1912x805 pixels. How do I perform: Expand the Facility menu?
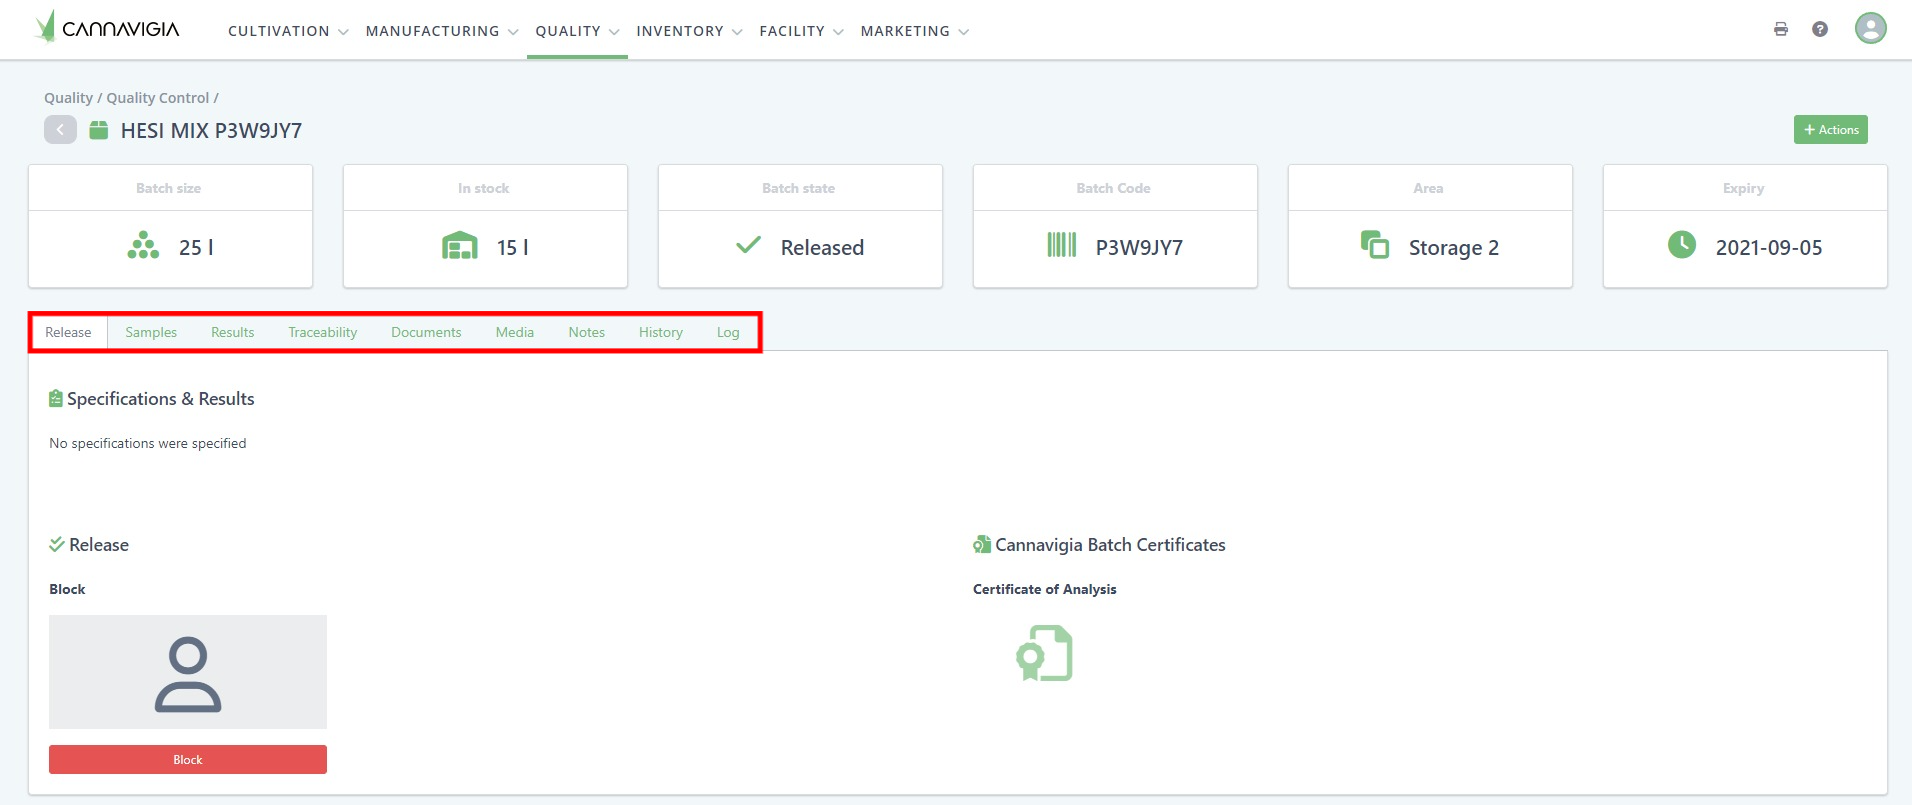[801, 31]
